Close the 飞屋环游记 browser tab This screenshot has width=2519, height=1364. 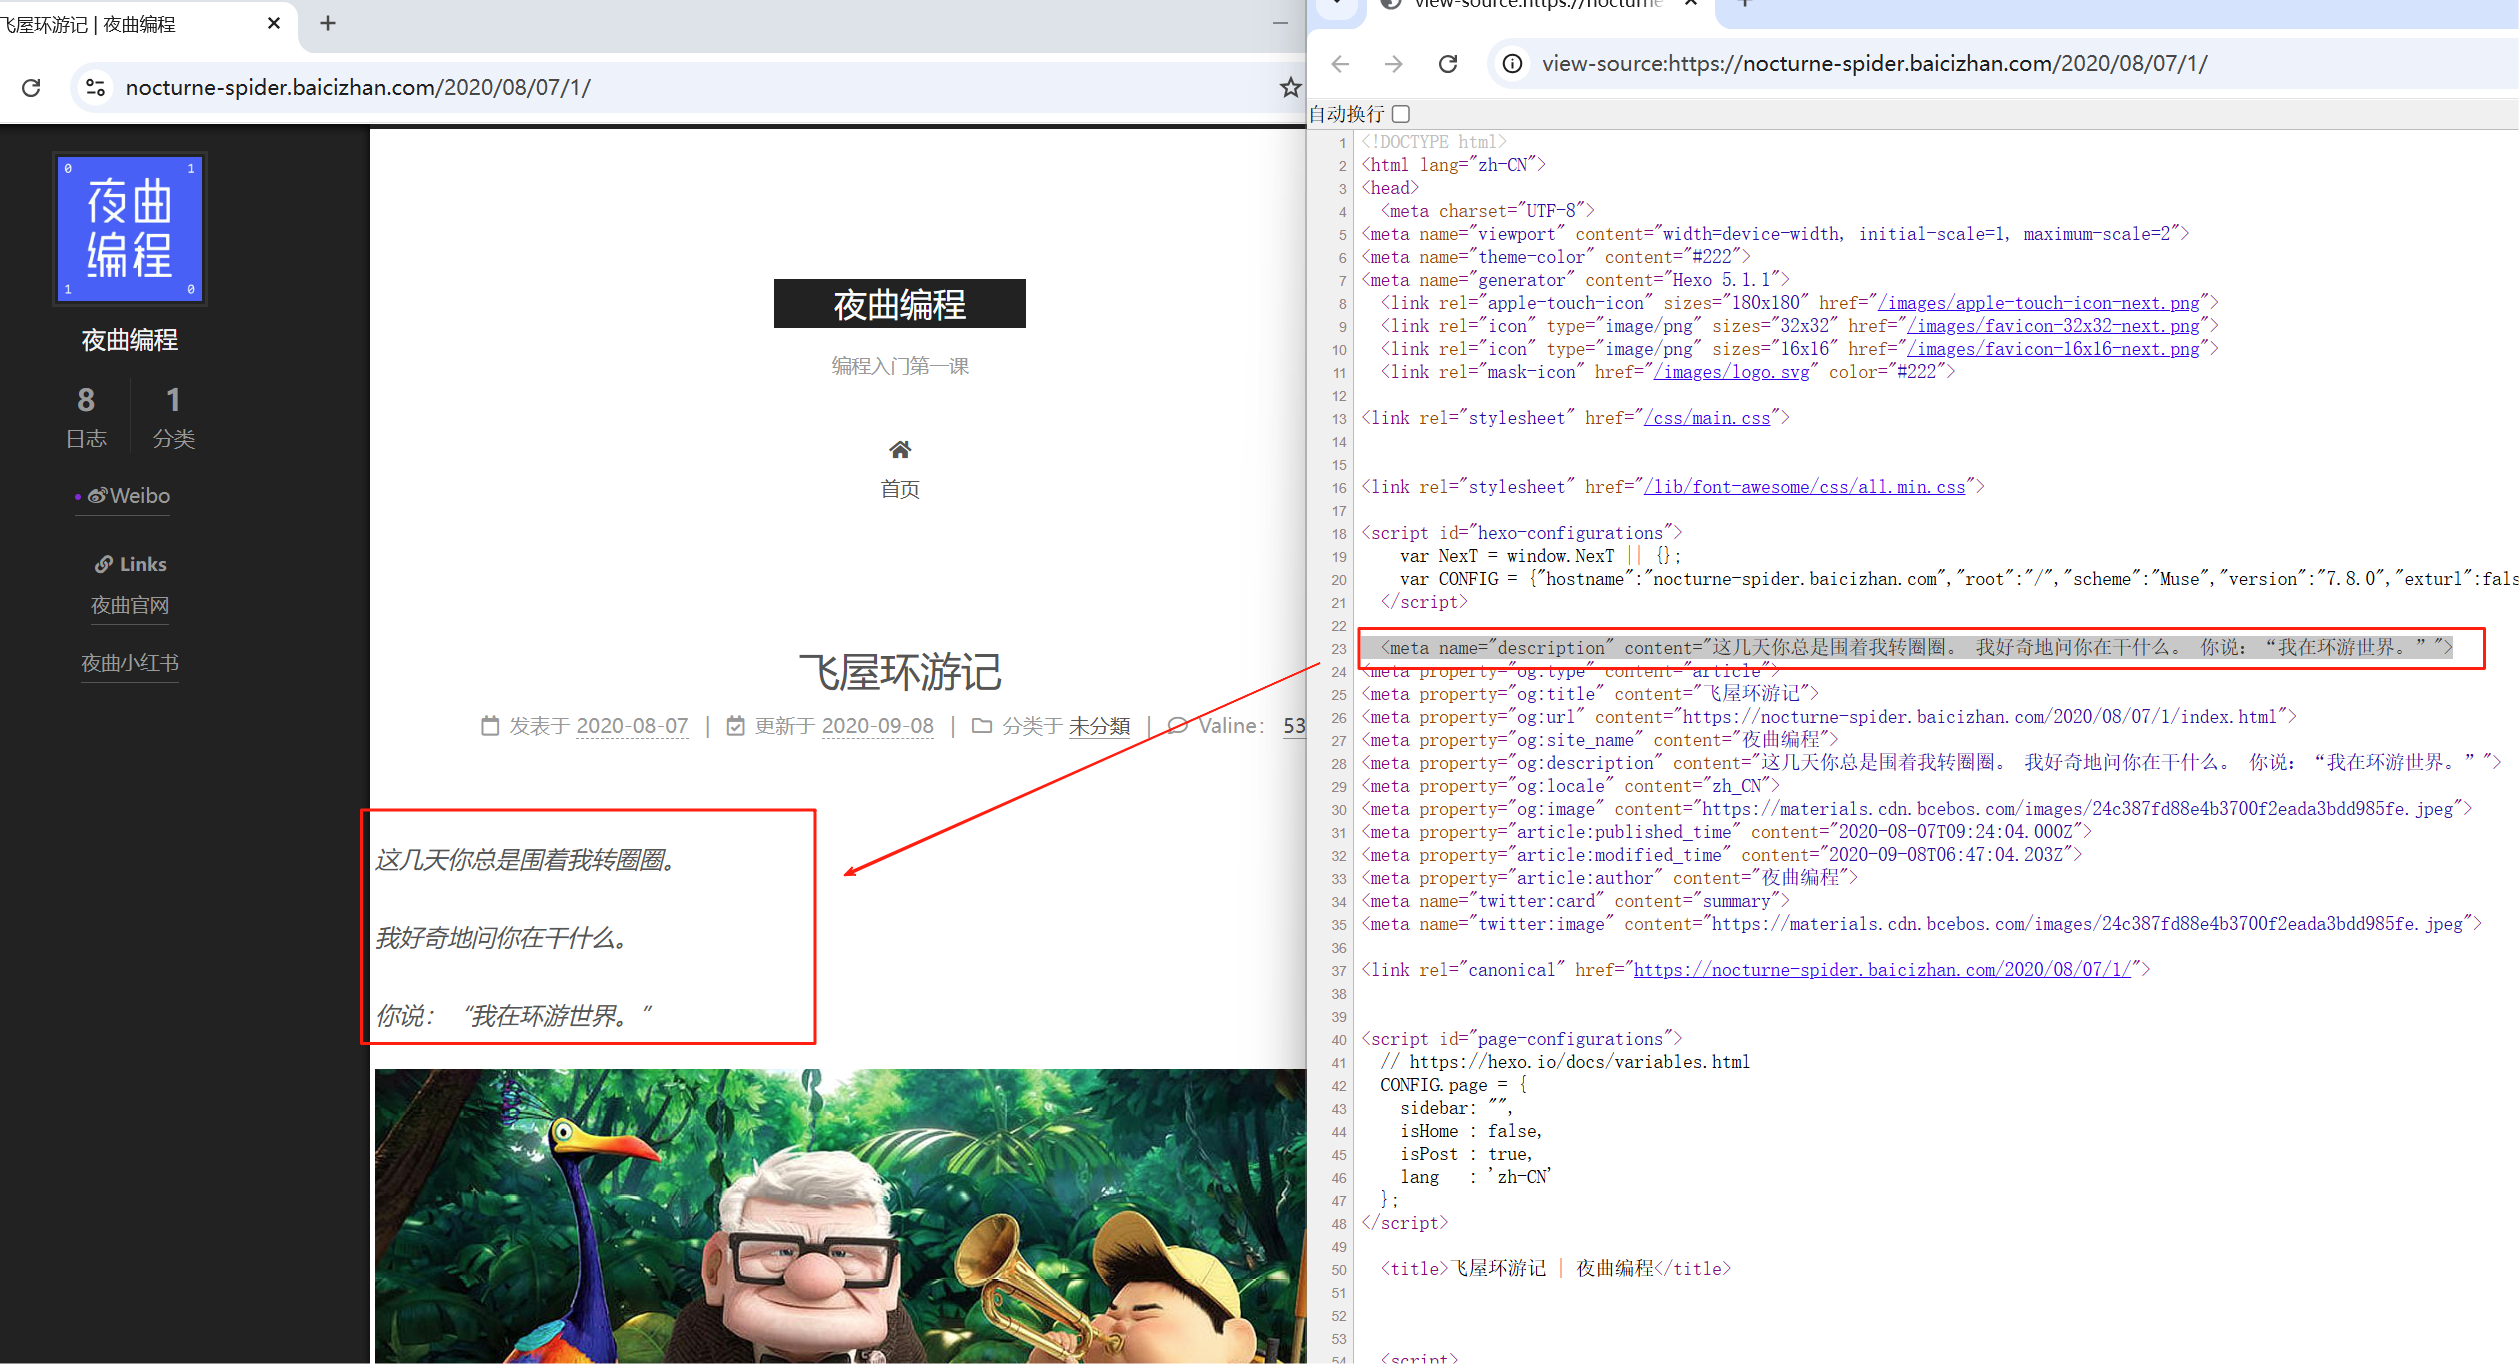[273, 23]
